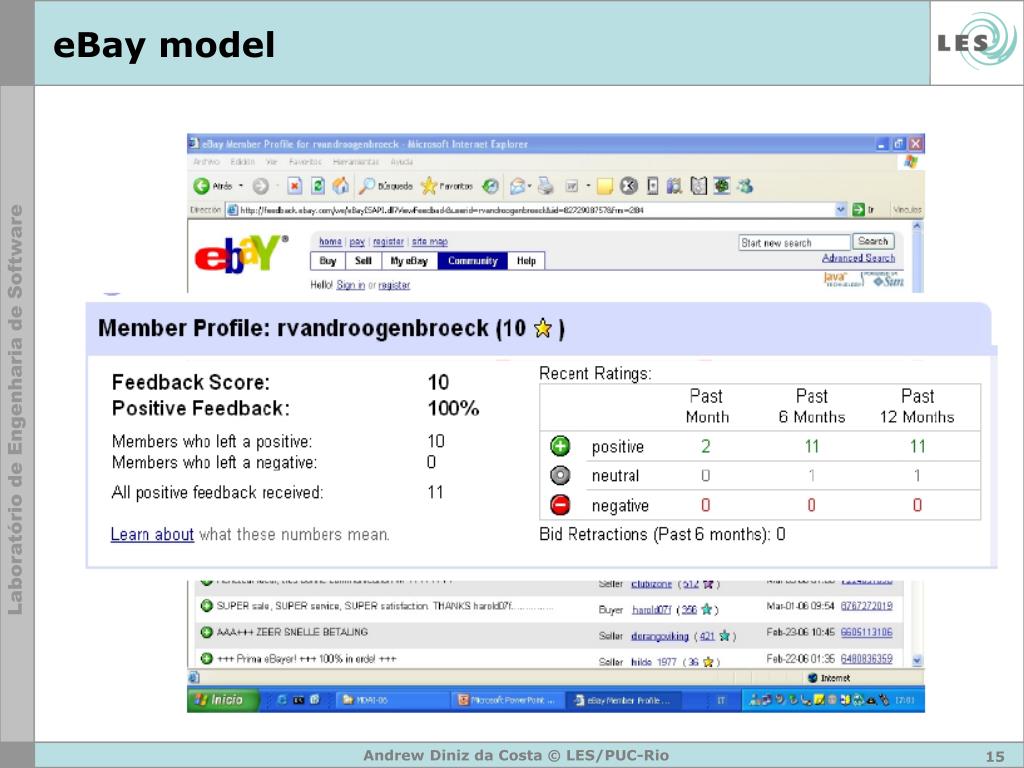This screenshot has width=1024, height=768.
Task: Open the Mail envelope toolbar icon
Action: 517,187
